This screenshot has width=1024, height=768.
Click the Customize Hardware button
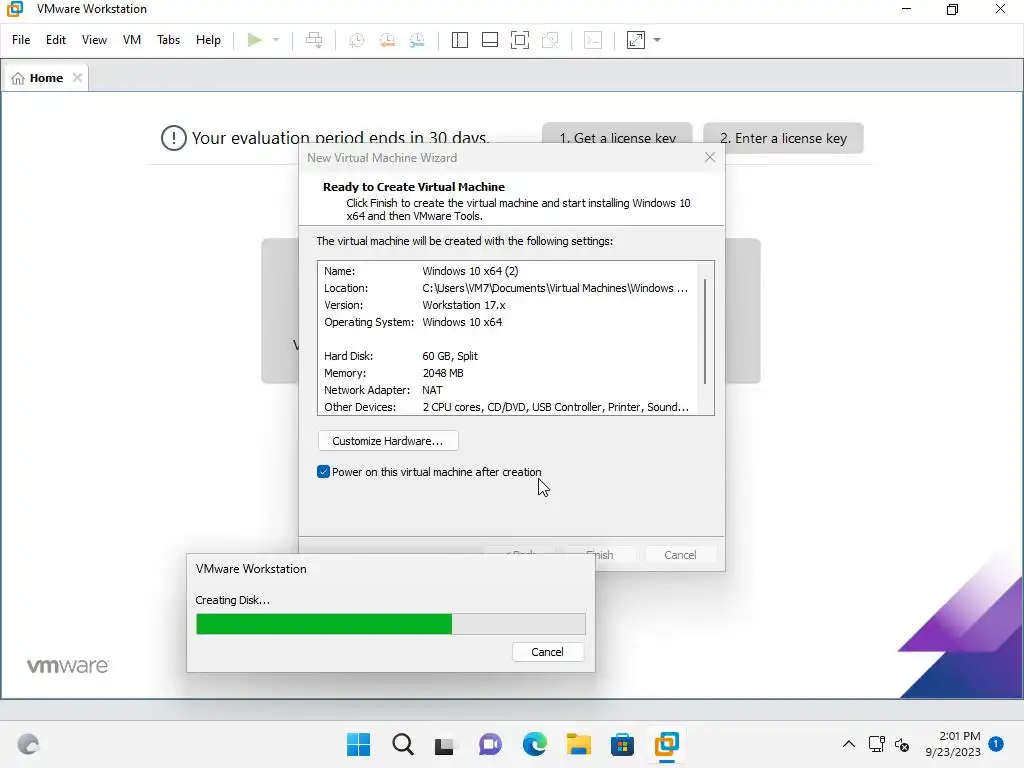388,441
